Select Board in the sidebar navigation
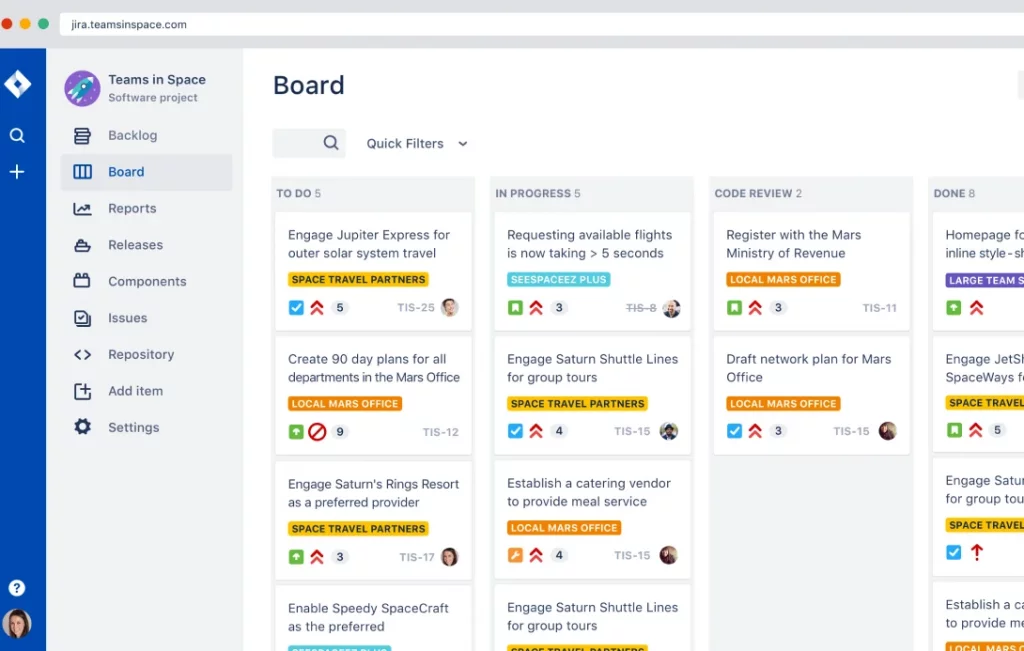The width and height of the screenshot is (1024, 651). [x=125, y=171]
